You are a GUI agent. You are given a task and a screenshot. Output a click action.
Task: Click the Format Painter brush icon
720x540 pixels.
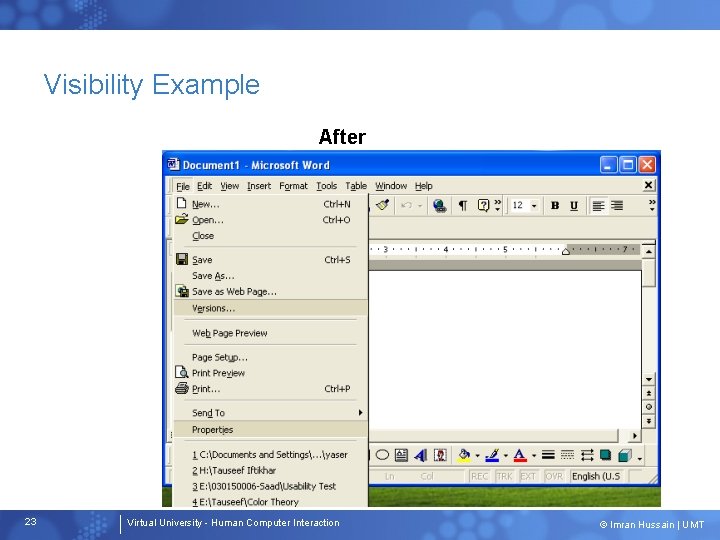tap(382, 205)
